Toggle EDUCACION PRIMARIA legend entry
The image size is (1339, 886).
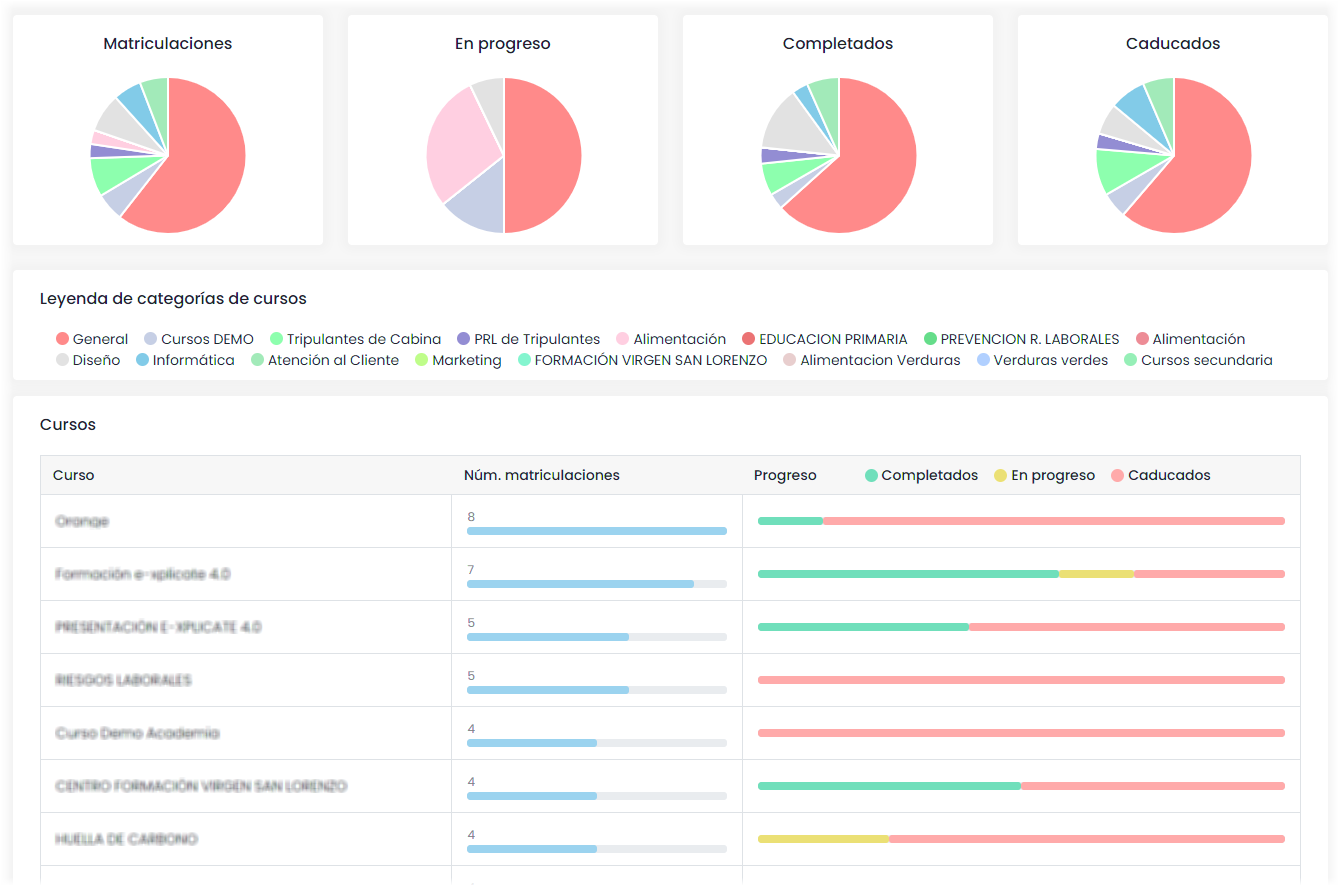[x=825, y=339]
